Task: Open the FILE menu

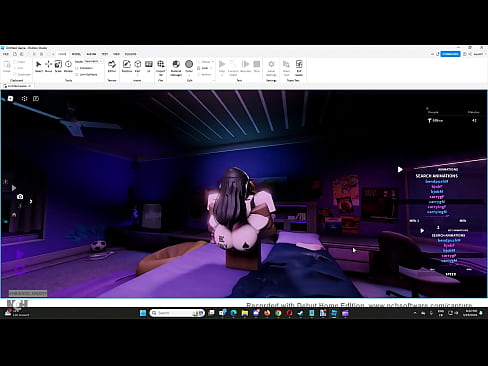Action: pos(6,54)
